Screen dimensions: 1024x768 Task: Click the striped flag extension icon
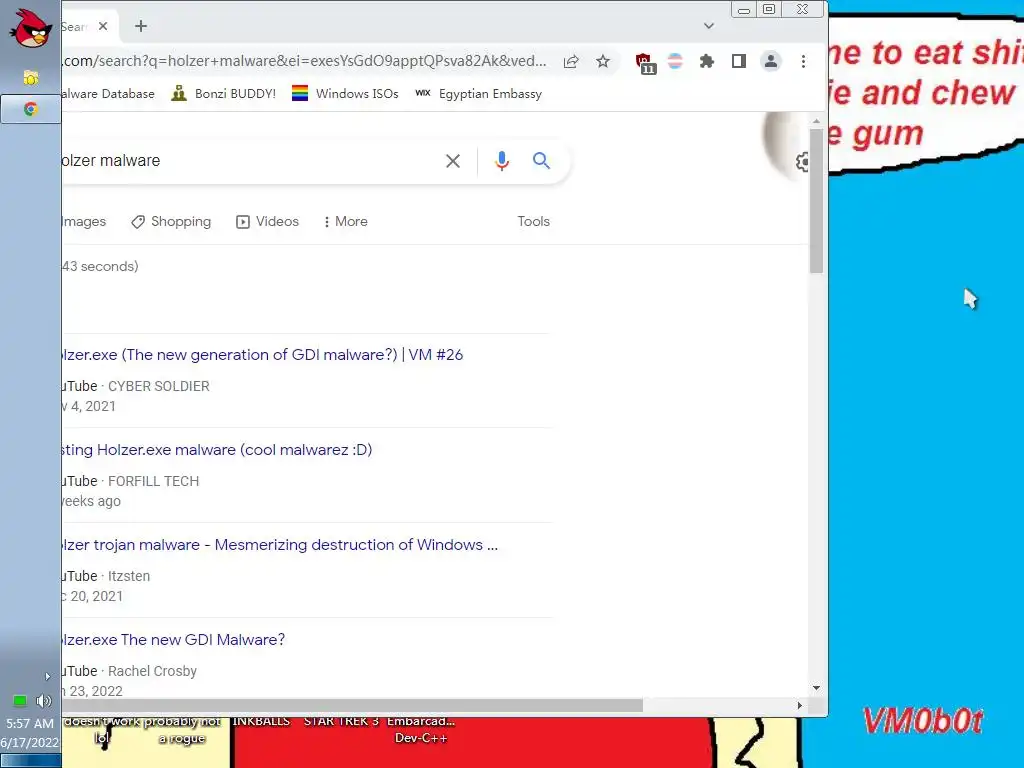675,61
